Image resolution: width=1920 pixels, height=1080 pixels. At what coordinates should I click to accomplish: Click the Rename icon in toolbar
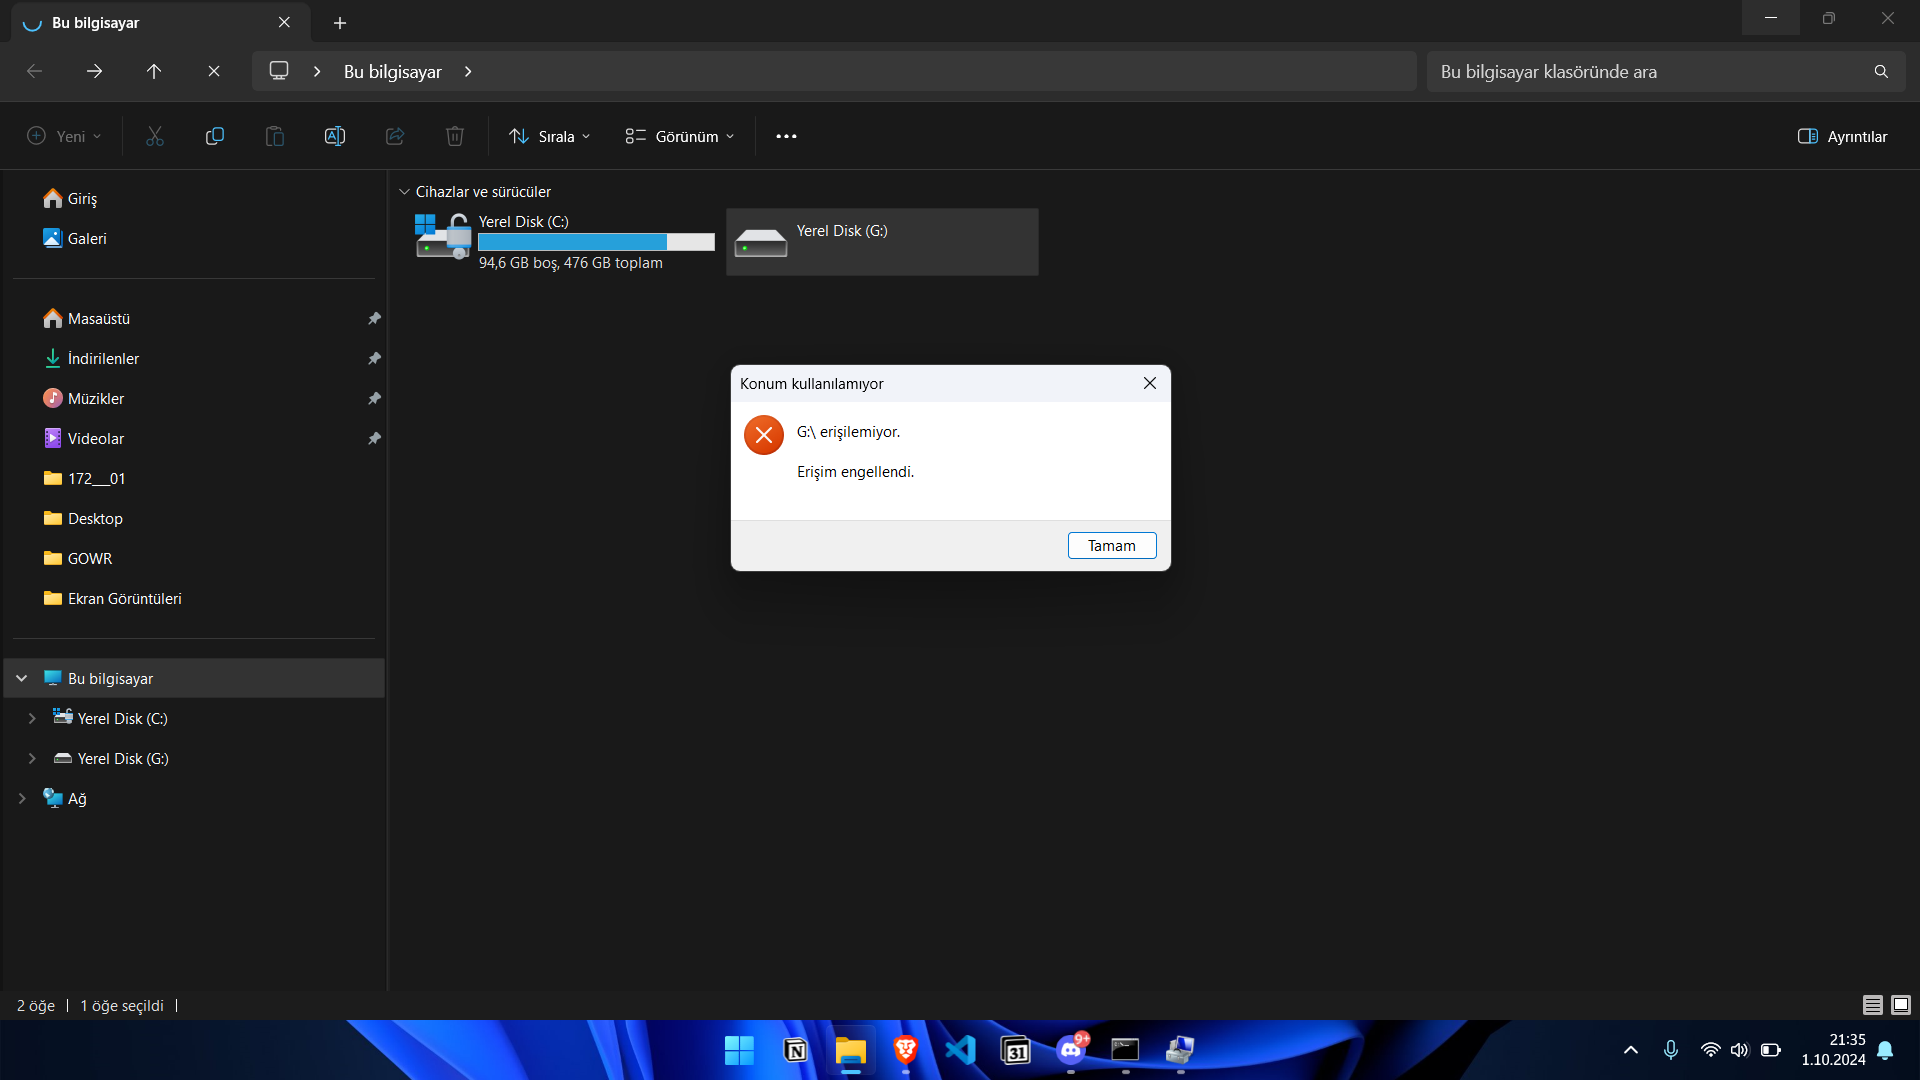point(334,136)
